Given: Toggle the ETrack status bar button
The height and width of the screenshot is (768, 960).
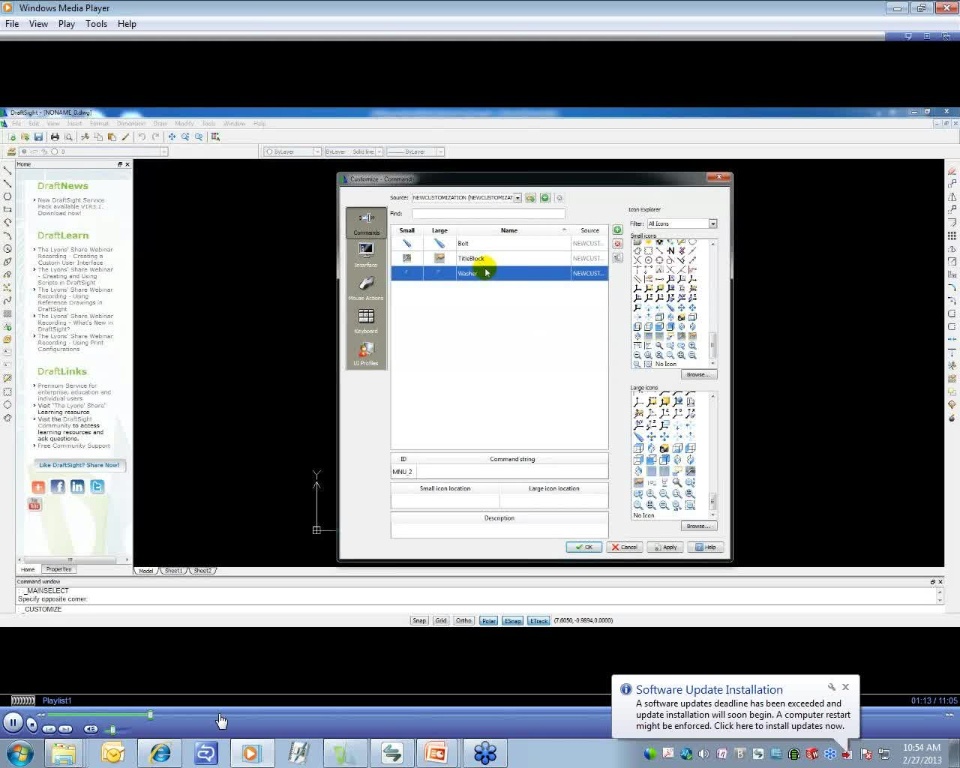Looking at the screenshot, I should [x=538, y=620].
